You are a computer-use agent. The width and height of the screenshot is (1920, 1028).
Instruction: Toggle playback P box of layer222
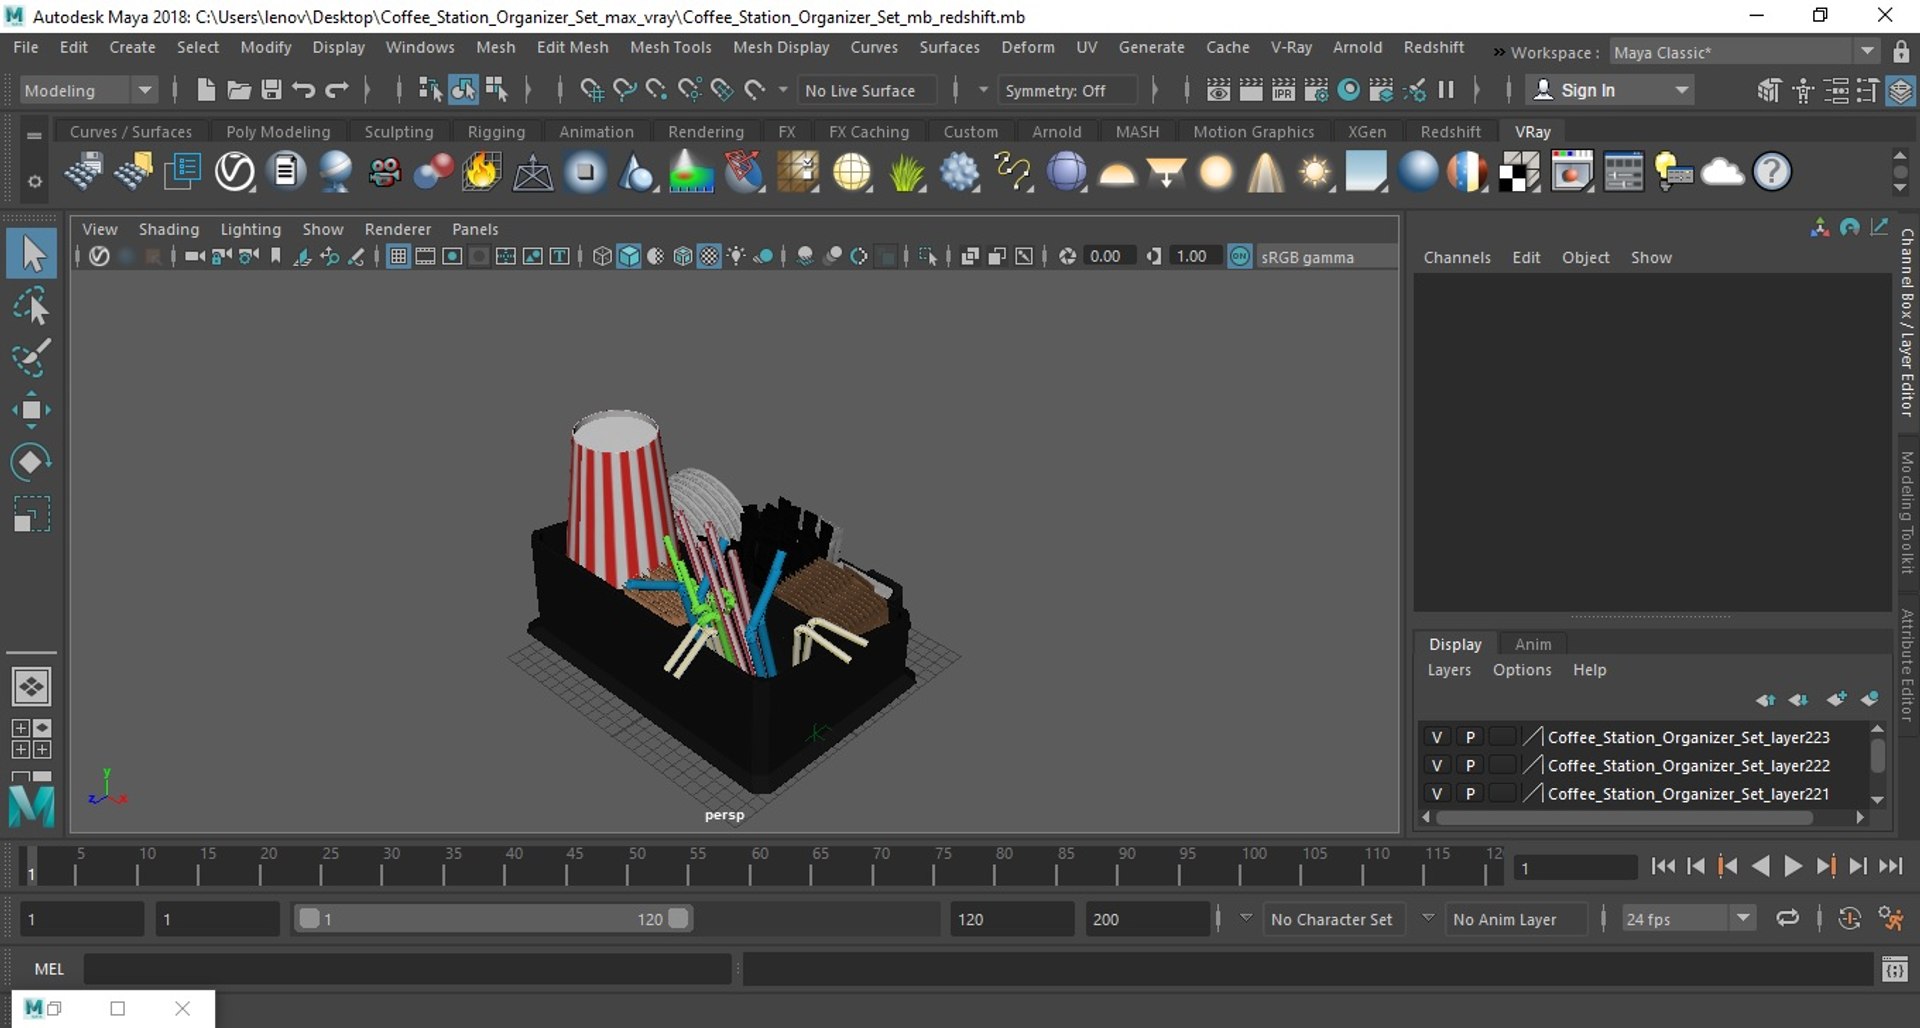1470,765
